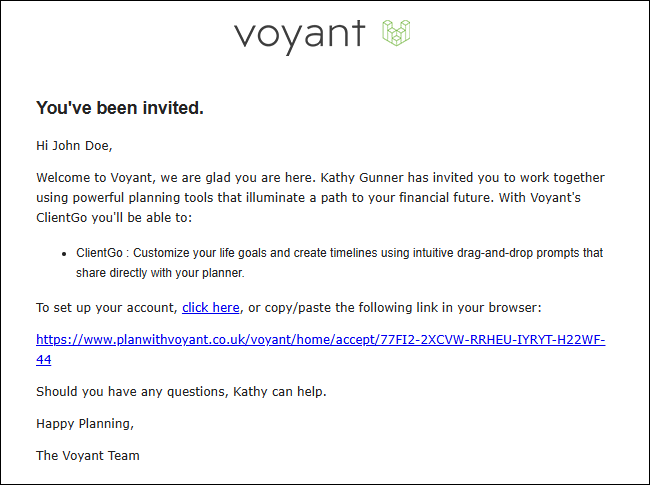Open the 'click here' account setup link
This screenshot has height=485, width=650.
click(x=211, y=308)
